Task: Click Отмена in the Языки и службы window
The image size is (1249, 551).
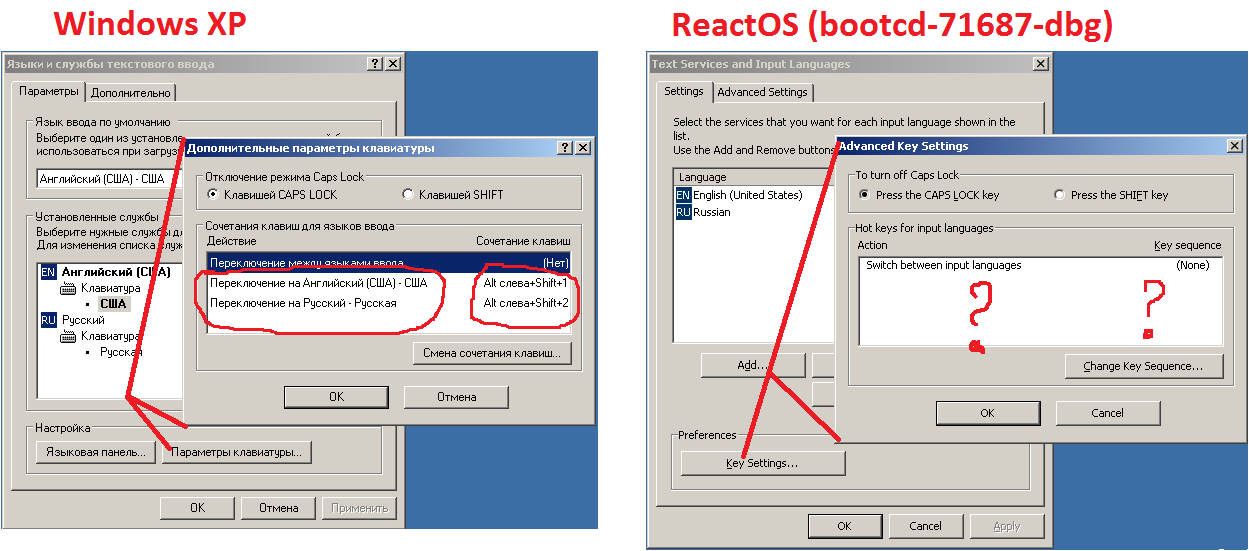Action: pos(279,508)
